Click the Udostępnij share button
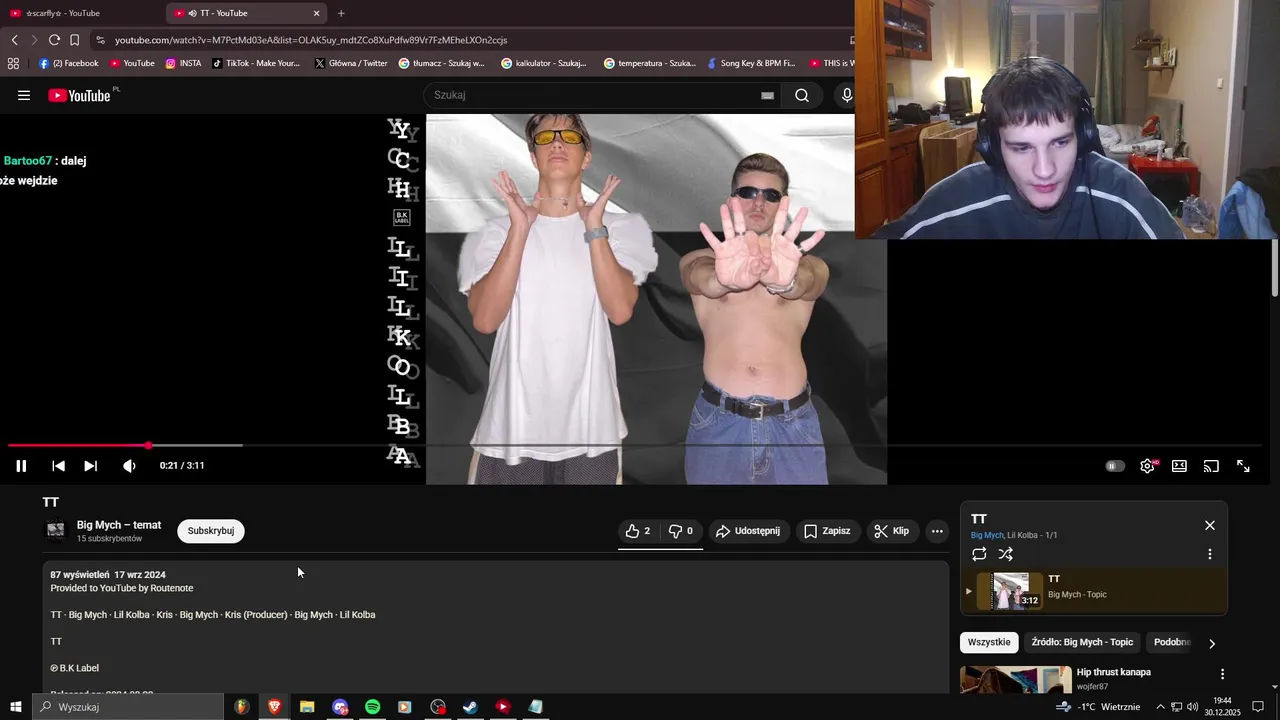This screenshot has height=720, width=1280. click(x=748, y=531)
